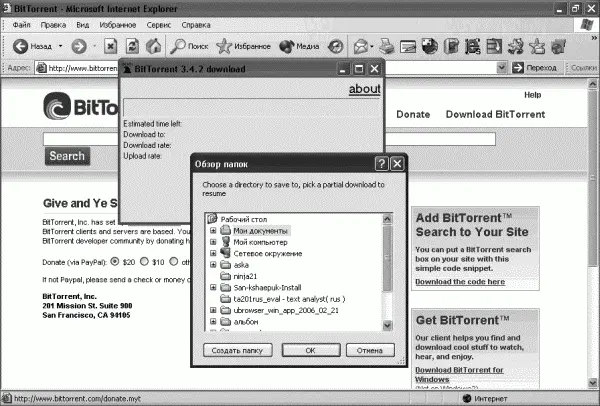Expand the альбом folder node

(214, 321)
